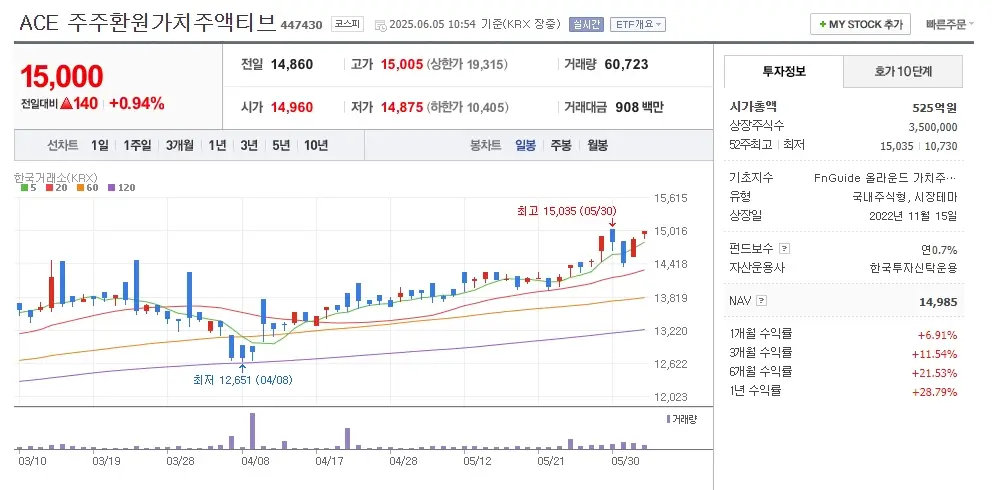Click the red 최고 15,035 arrow marker
992x490 pixels.
(612, 223)
